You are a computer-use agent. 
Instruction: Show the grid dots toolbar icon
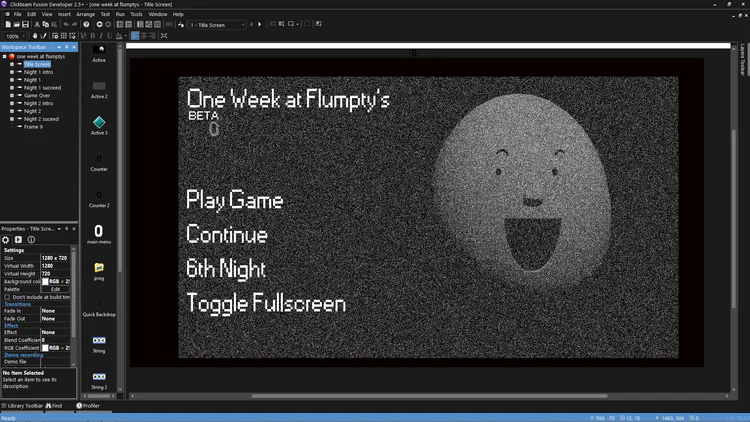64,36
